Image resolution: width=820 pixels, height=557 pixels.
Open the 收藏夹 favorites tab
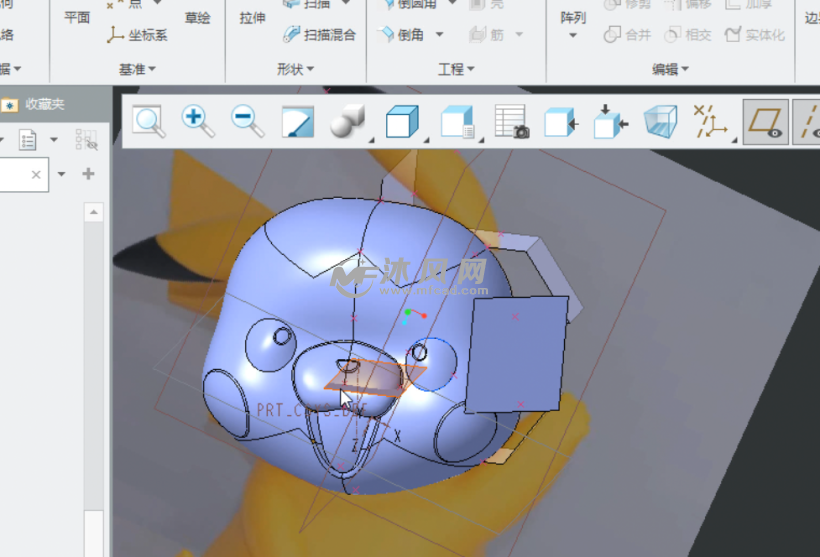pyautogui.click(x=33, y=104)
